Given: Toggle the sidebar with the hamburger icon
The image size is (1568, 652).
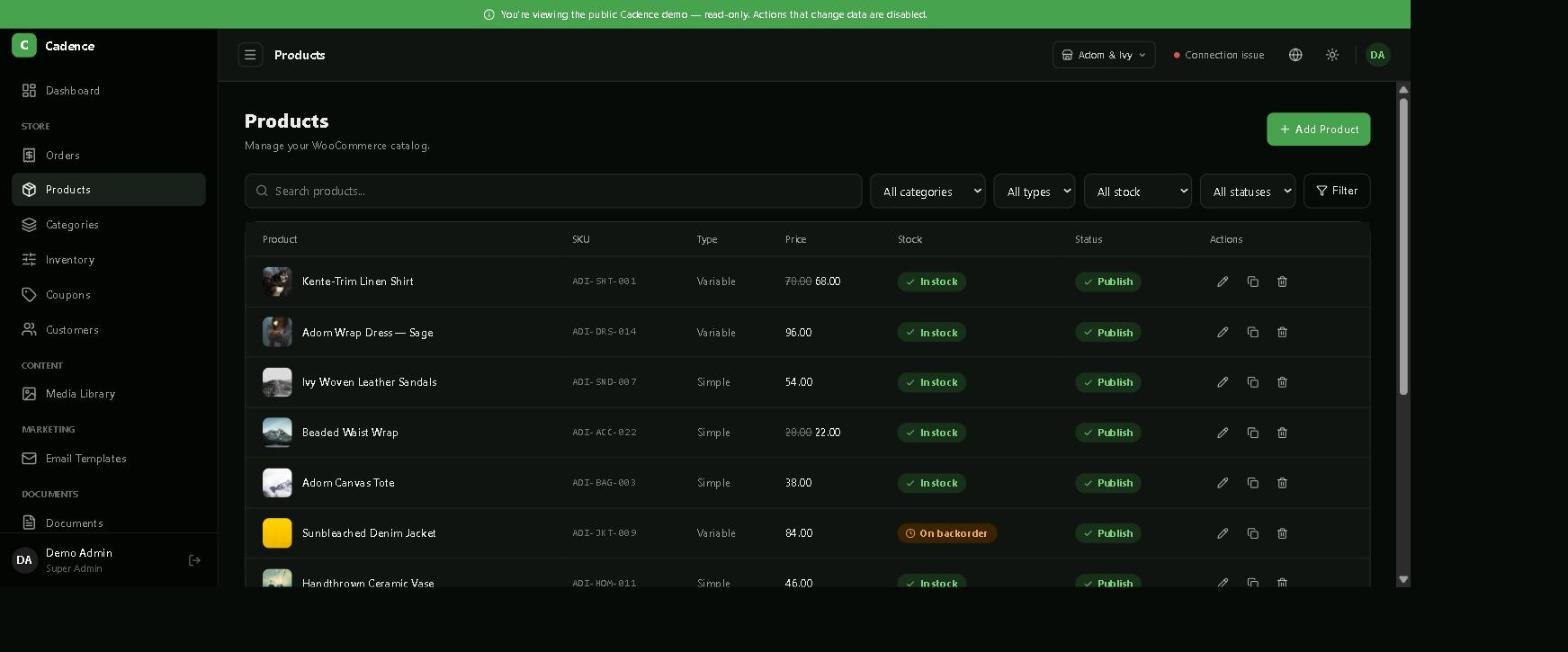Looking at the screenshot, I should 250,55.
